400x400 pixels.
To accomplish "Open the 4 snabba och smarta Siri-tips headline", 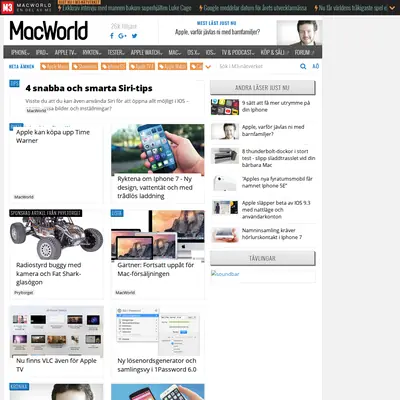I will (89, 88).
